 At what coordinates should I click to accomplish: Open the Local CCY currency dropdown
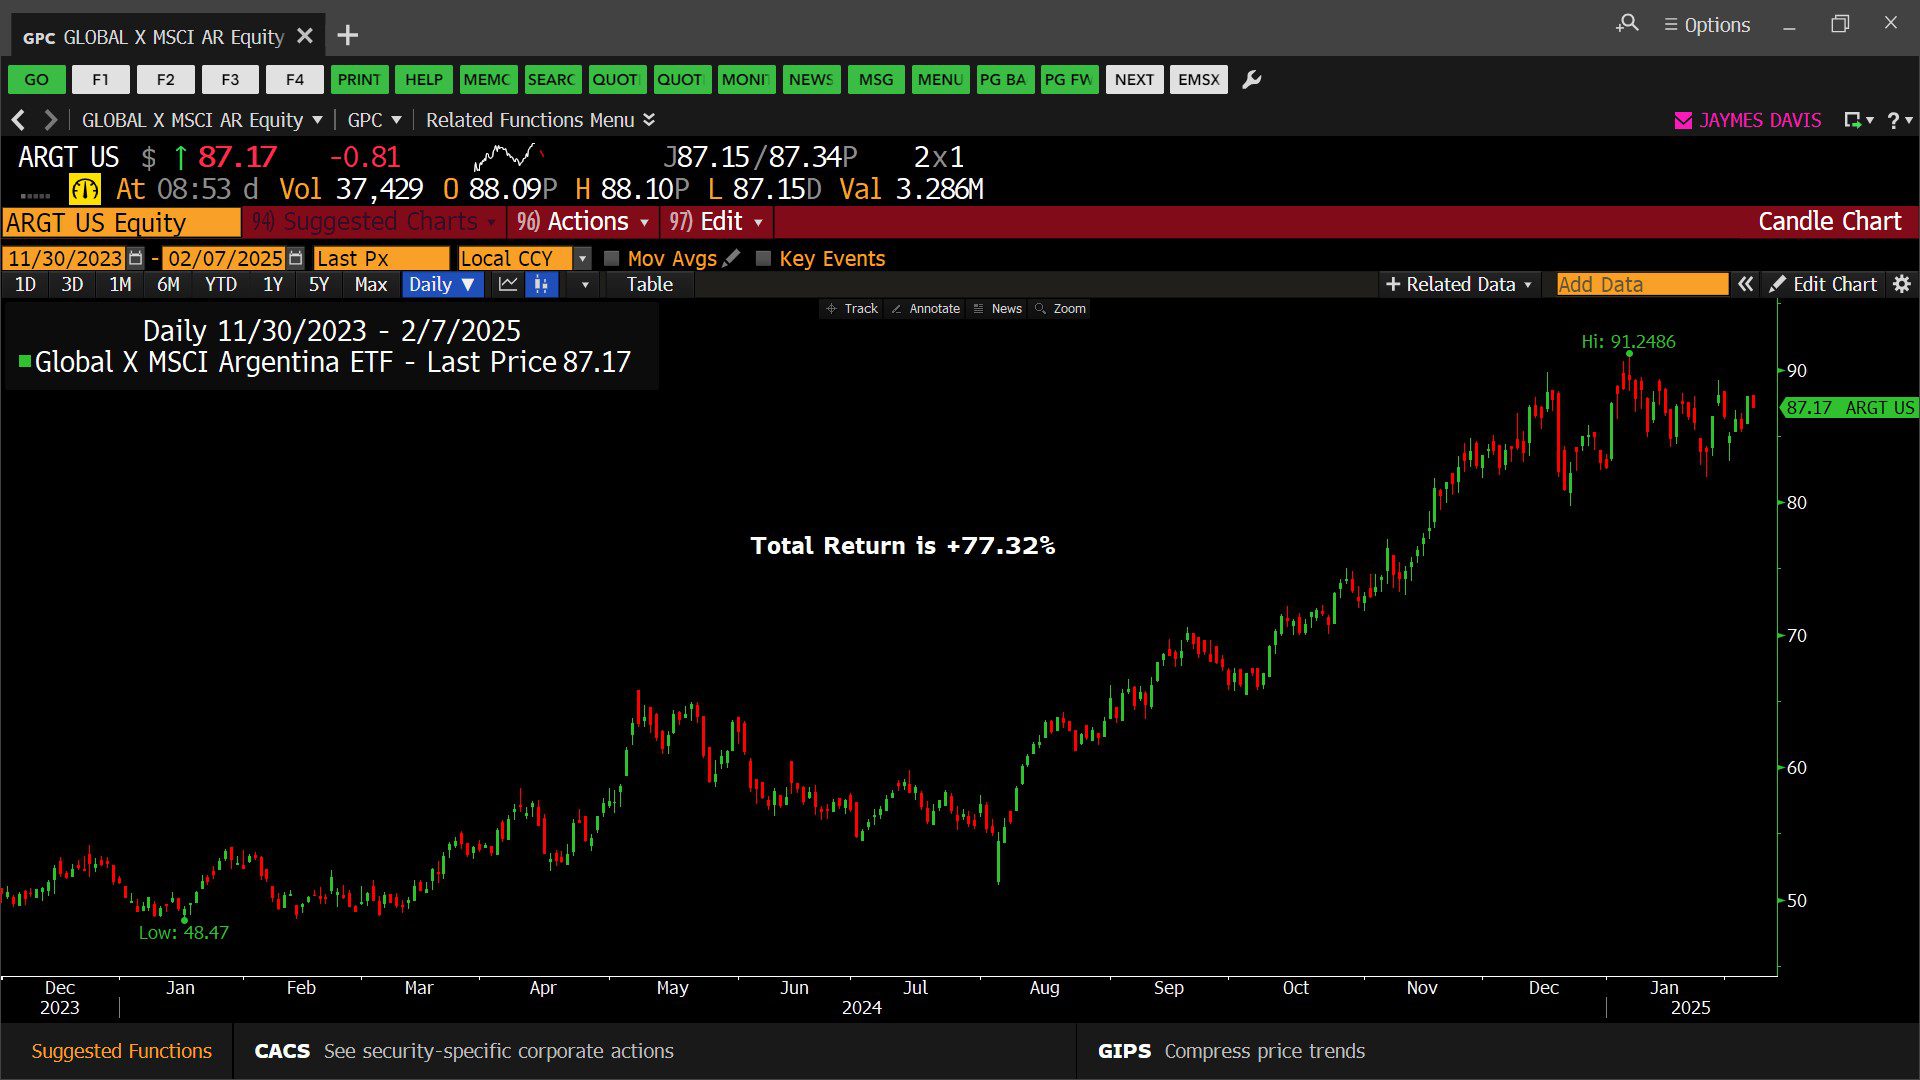click(582, 258)
